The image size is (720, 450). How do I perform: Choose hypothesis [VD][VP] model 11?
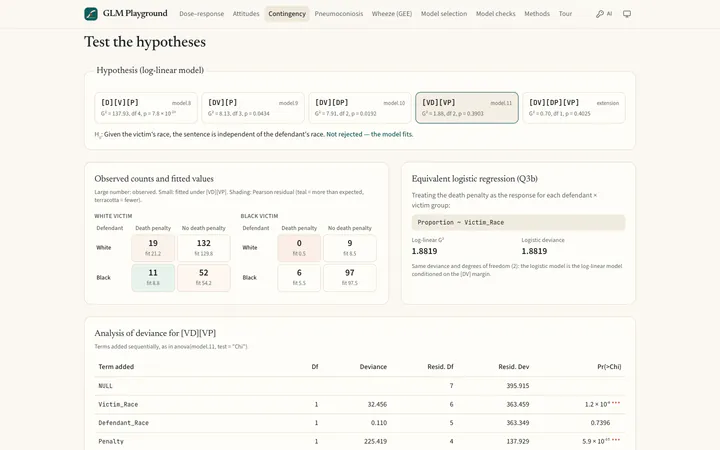point(467,108)
